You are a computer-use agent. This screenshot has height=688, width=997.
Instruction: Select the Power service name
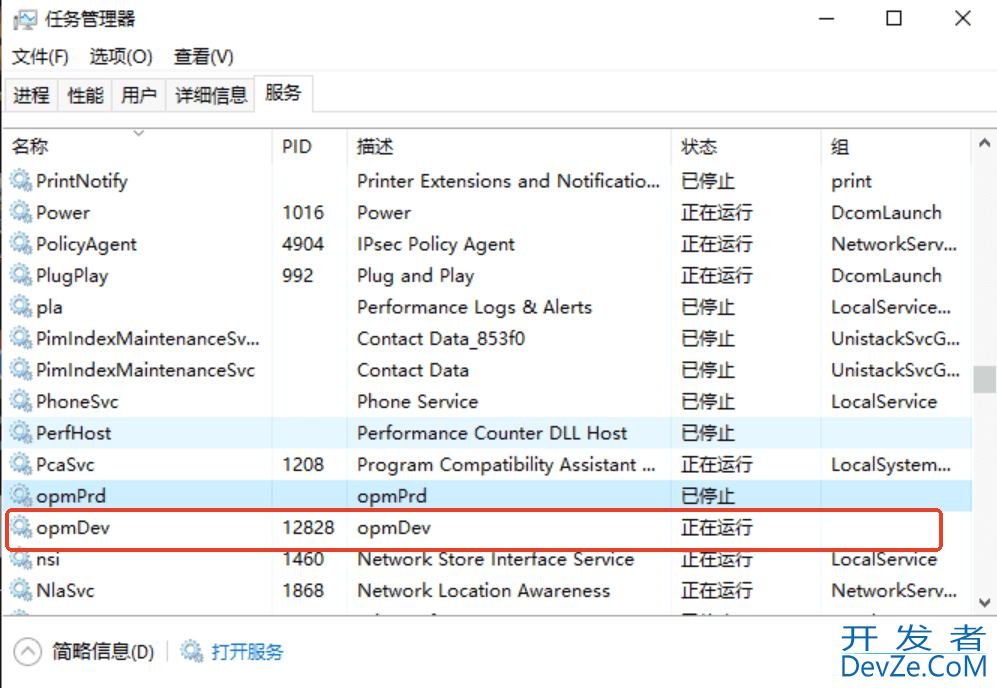coord(63,212)
